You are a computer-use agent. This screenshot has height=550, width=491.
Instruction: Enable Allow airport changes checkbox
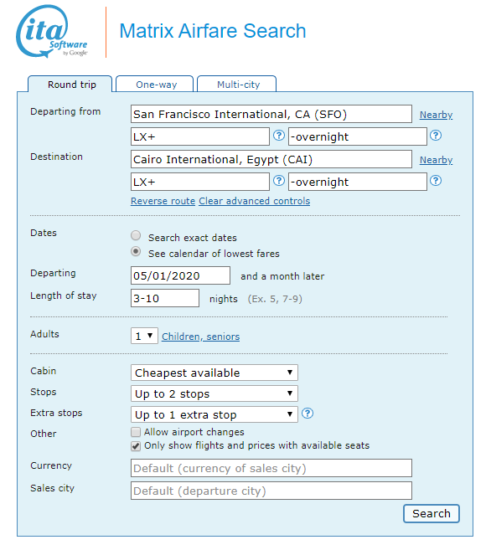coord(136,432)
